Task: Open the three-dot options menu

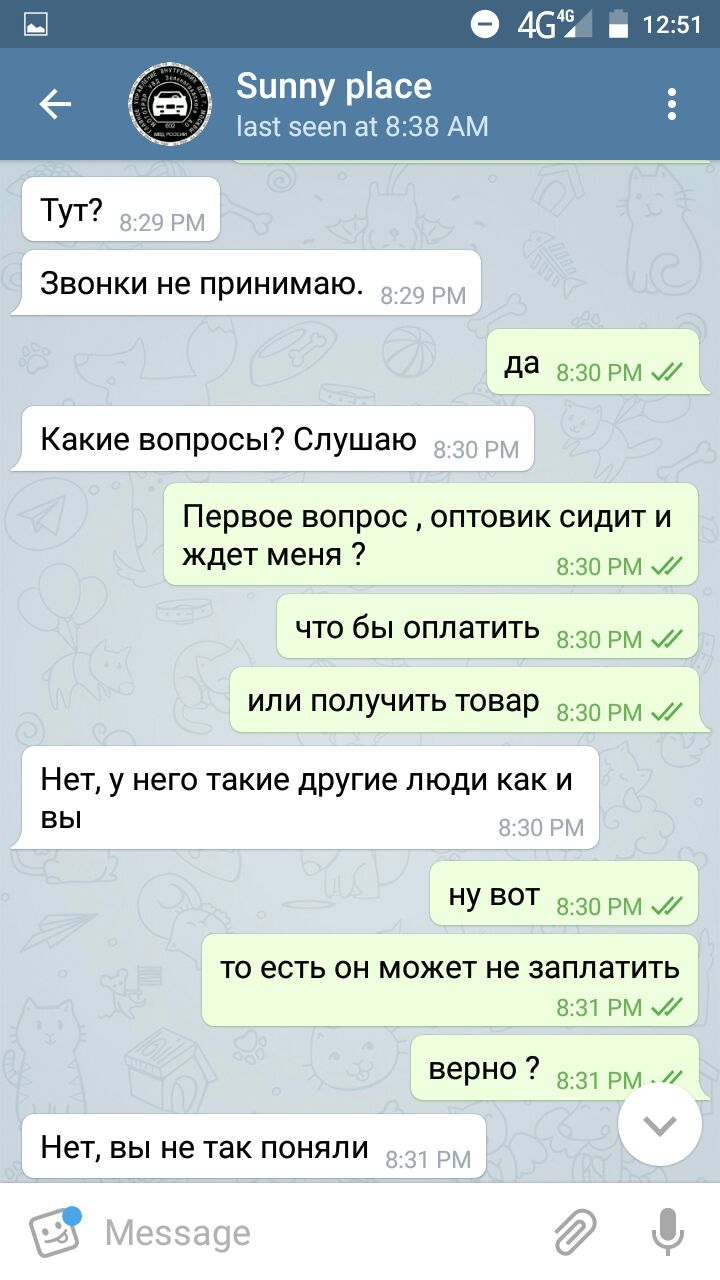Action: (x=672, y=104)
